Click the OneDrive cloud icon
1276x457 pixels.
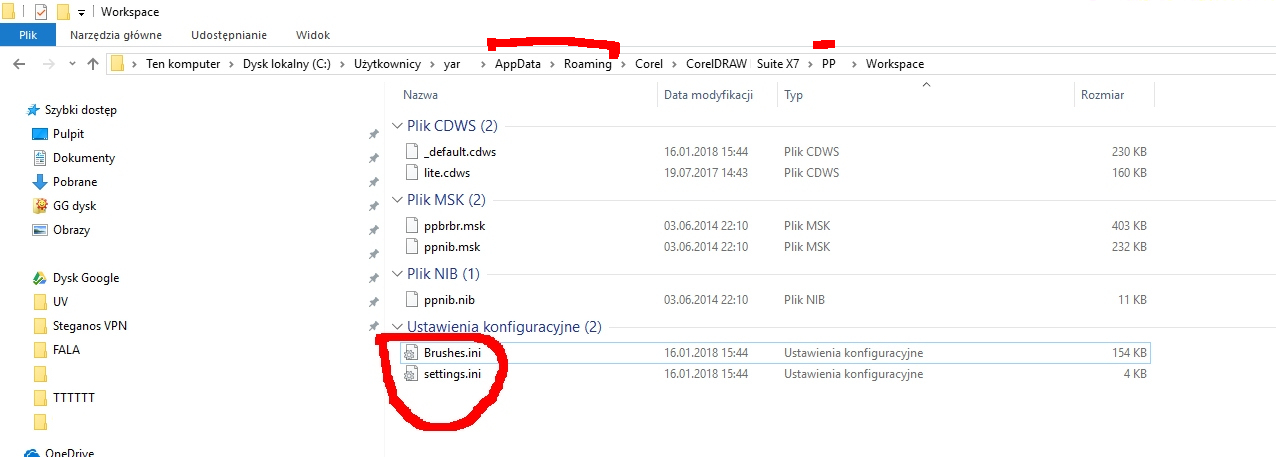click(32, 453)
